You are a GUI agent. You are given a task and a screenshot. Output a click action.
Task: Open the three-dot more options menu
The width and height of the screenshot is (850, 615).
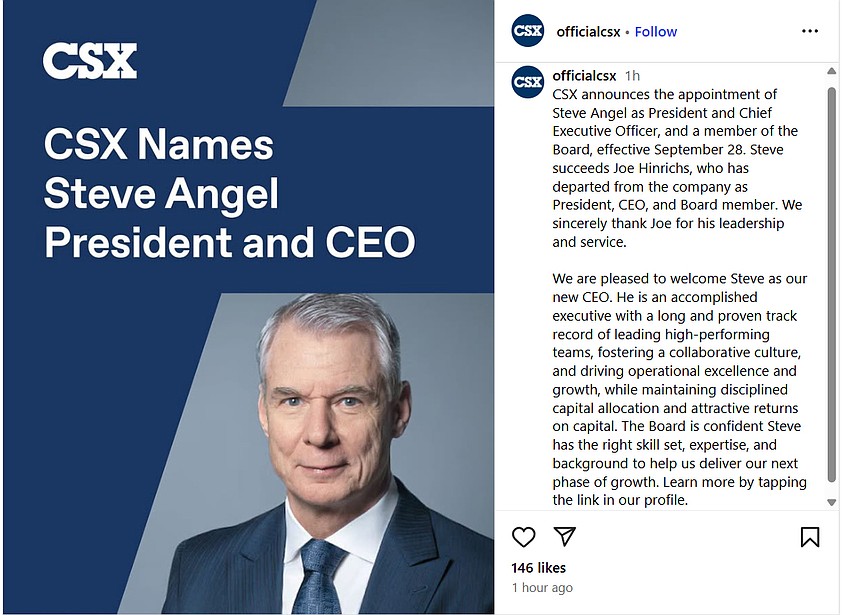click(x=810, y=31)
